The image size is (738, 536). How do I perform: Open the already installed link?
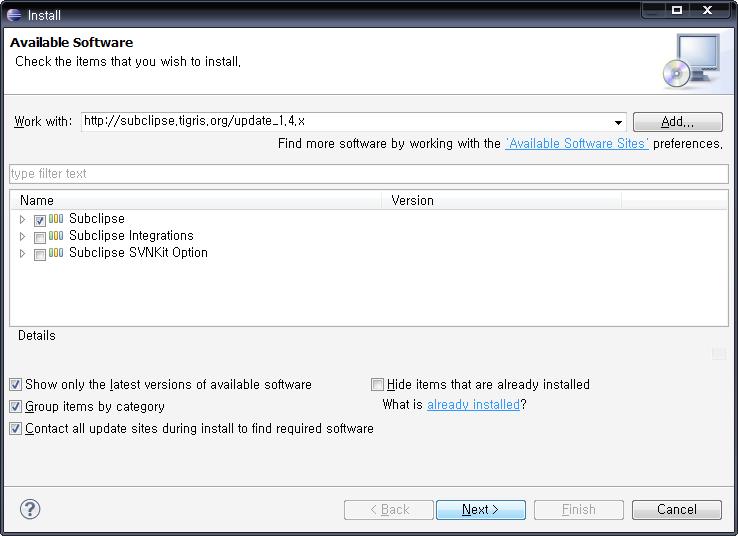[473, 405]
